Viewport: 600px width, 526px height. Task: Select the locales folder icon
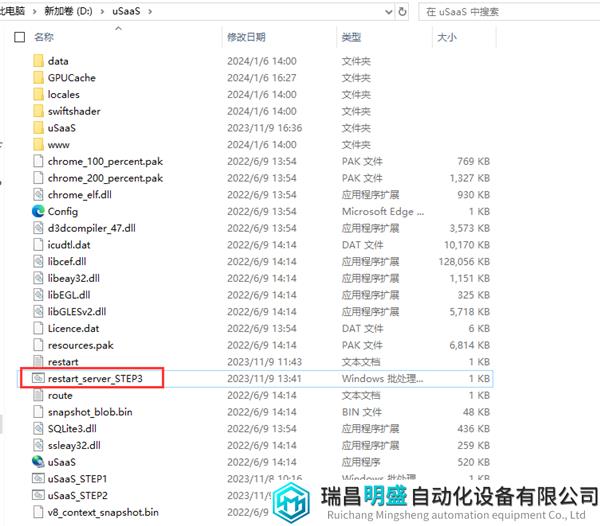coord(38,94)
